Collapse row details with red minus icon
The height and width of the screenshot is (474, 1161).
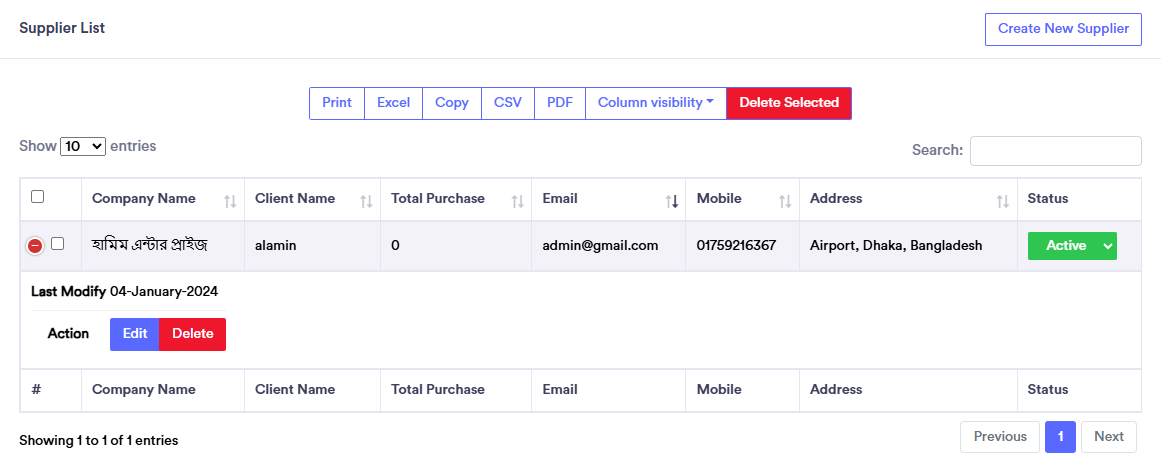[35, 245]
